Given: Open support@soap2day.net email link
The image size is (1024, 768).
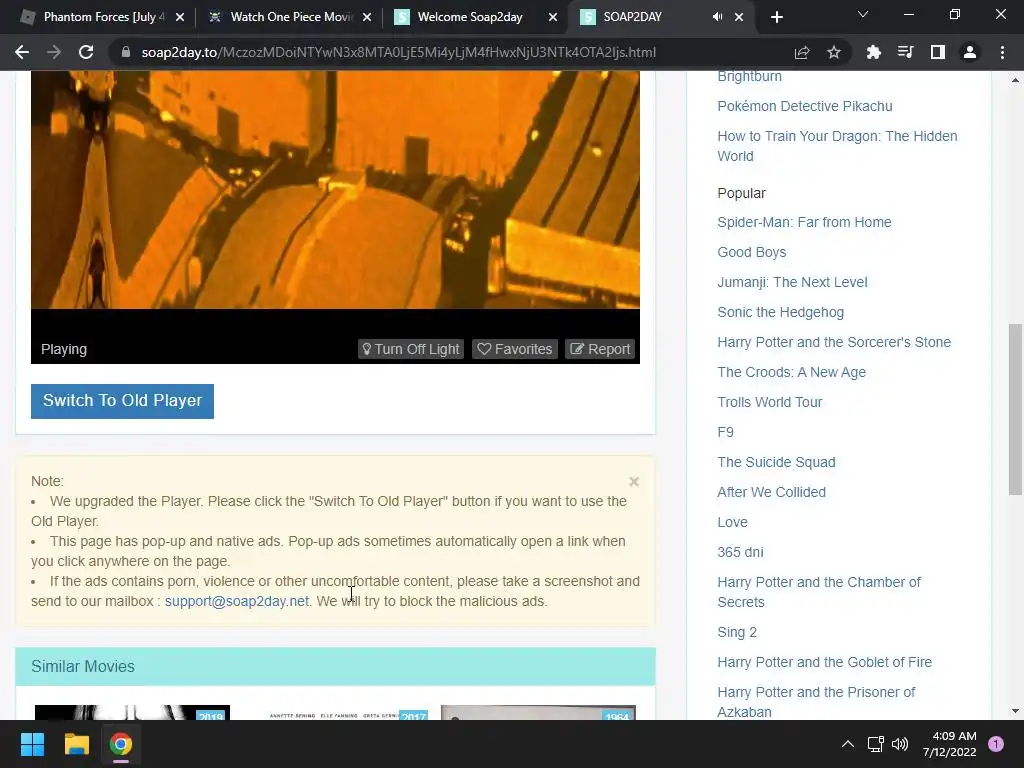Looking at the screenshot, I should coord(236,601).
